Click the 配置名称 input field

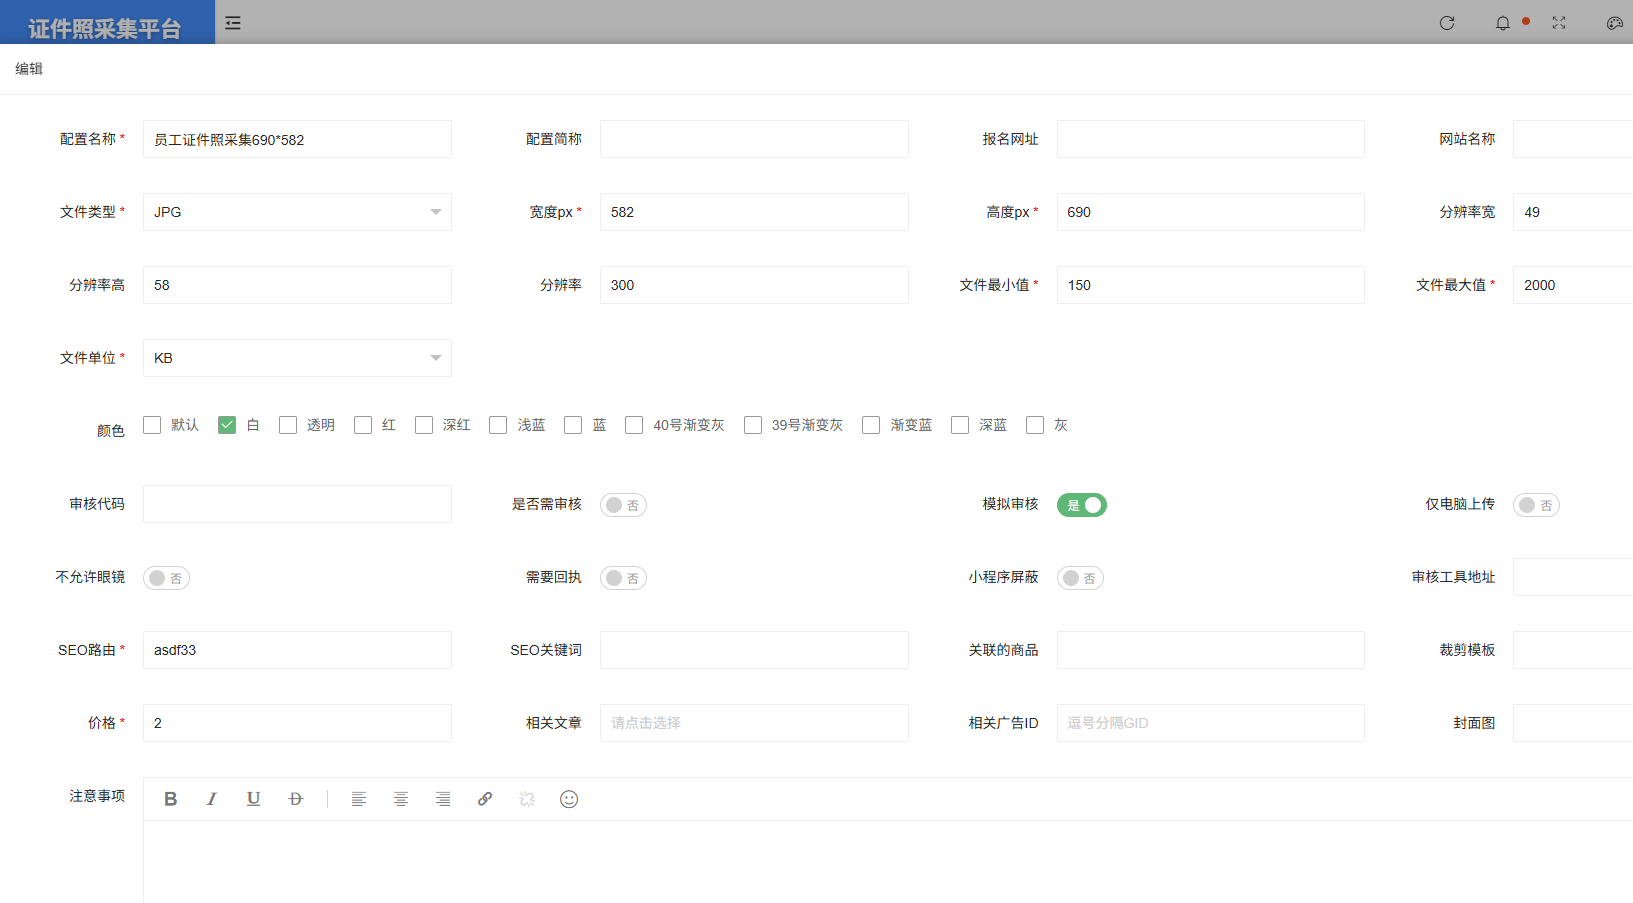pos(297,140)
